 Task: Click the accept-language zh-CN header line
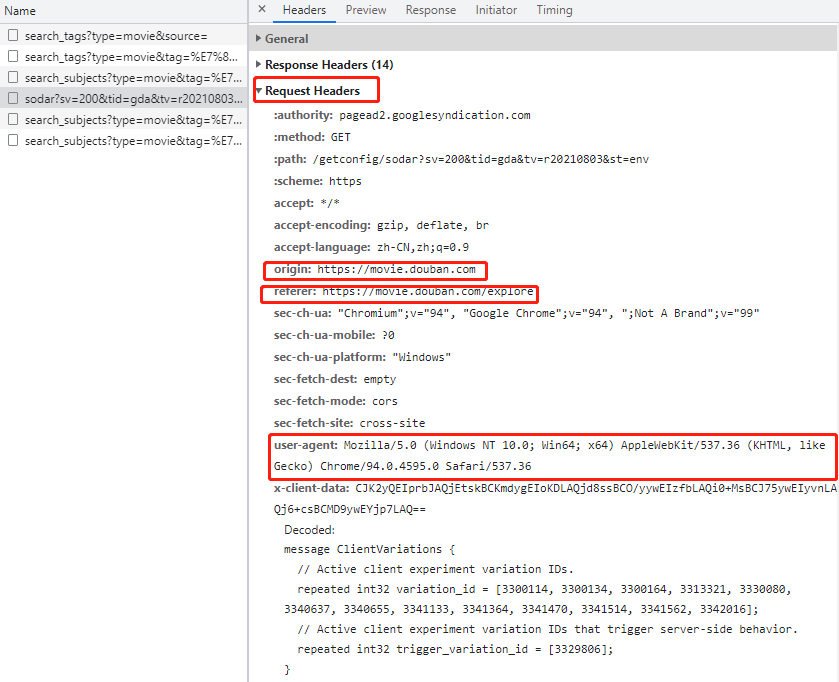point(371,247)
